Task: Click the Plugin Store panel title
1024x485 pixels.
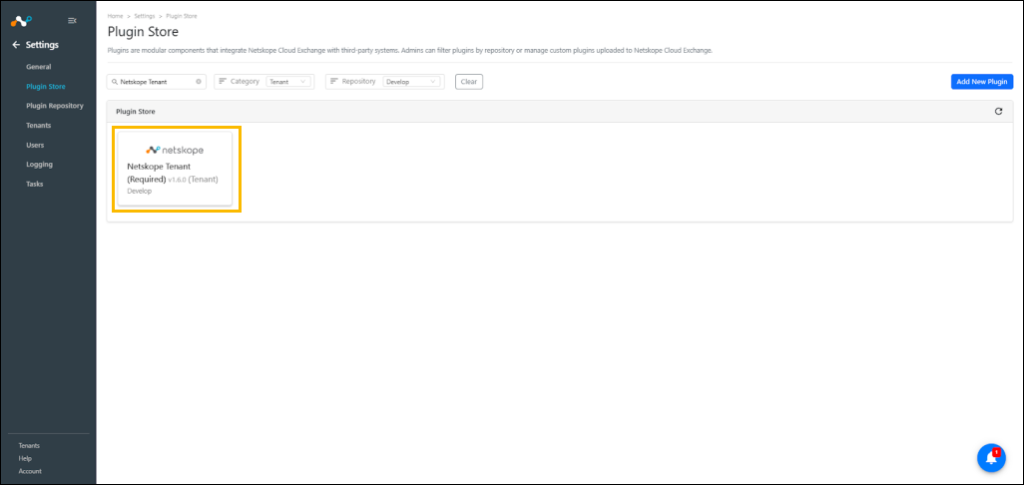Action: click(x=135, y=112)
